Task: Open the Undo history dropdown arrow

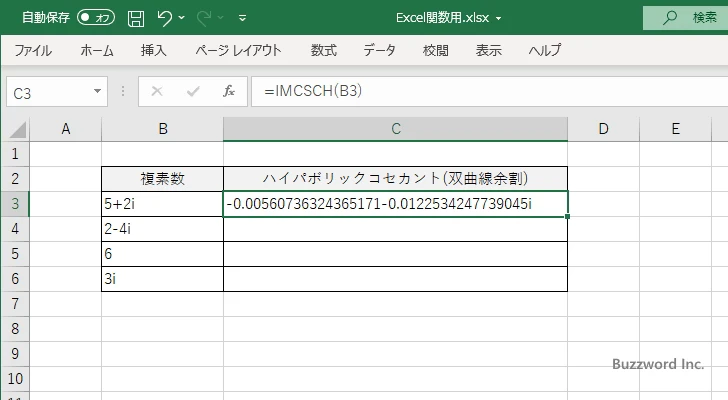Action: tap(182, 18)
